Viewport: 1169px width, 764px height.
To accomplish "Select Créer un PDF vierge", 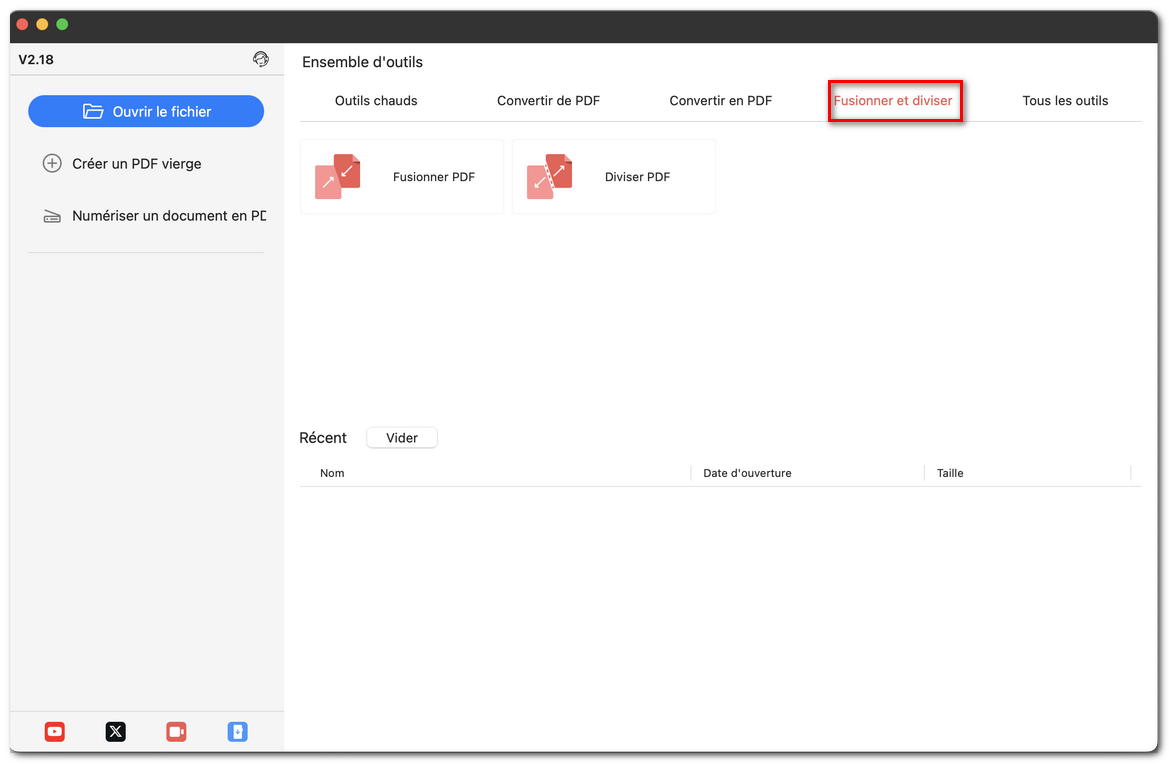I will 135,163.
